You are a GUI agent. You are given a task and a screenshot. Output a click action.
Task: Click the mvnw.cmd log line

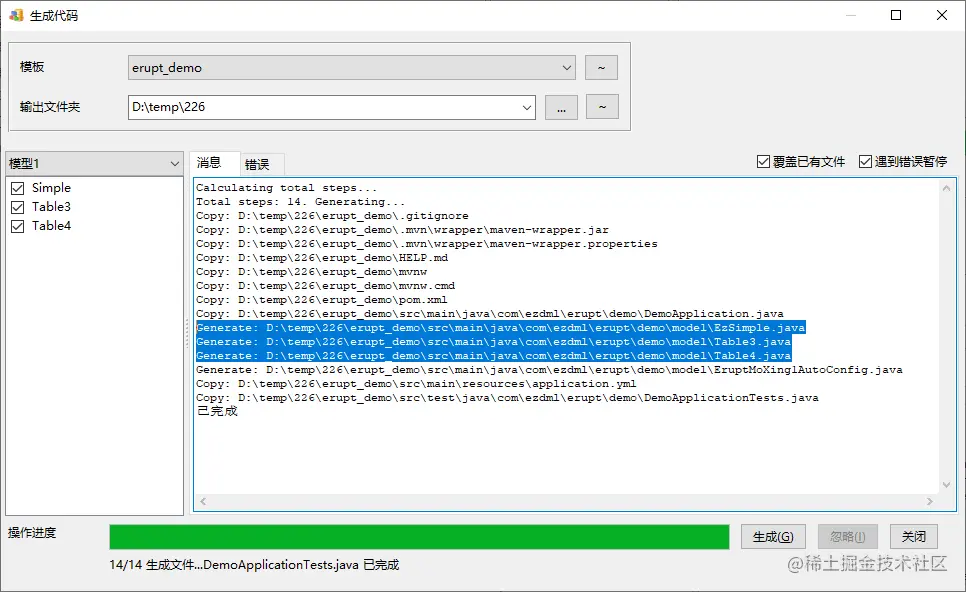[325, 286]
